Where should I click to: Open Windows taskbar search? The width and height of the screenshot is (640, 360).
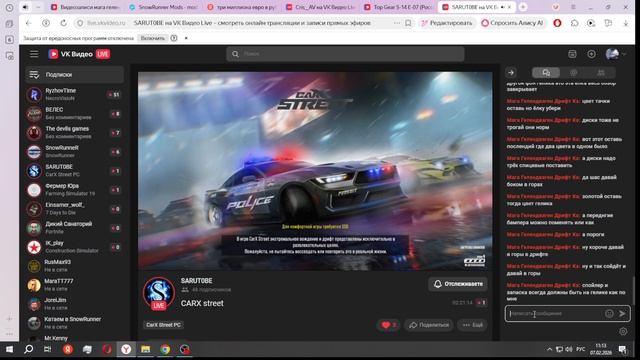point(29,349)
